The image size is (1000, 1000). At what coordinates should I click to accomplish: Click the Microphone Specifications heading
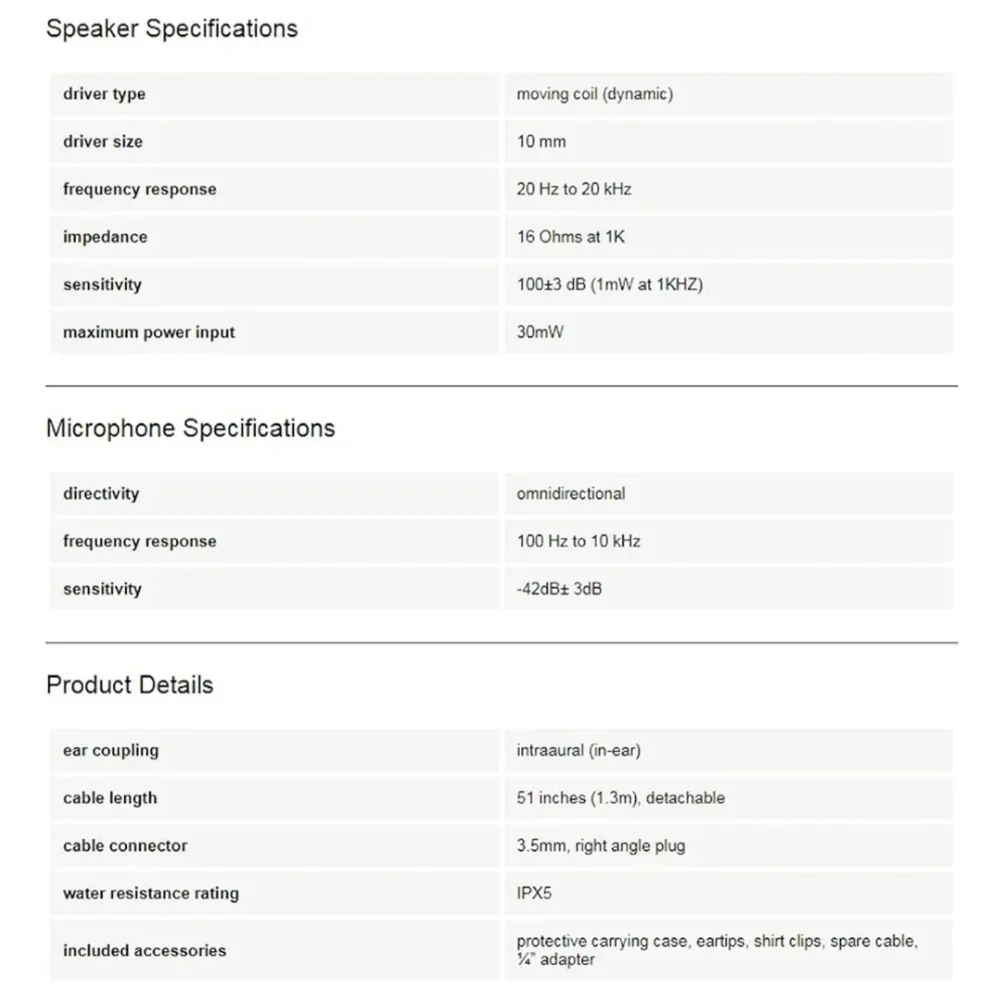[190, 428]
